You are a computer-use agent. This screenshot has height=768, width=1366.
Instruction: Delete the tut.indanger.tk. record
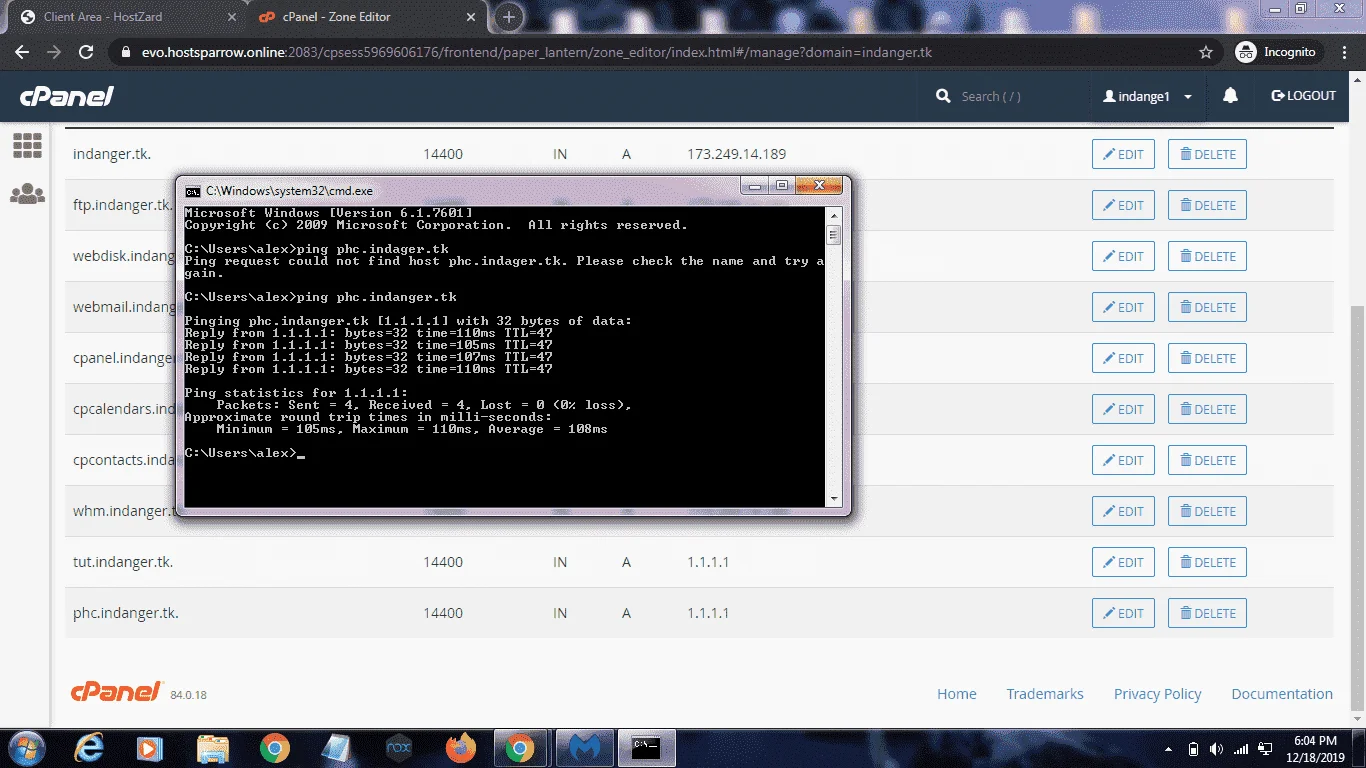1207,562
